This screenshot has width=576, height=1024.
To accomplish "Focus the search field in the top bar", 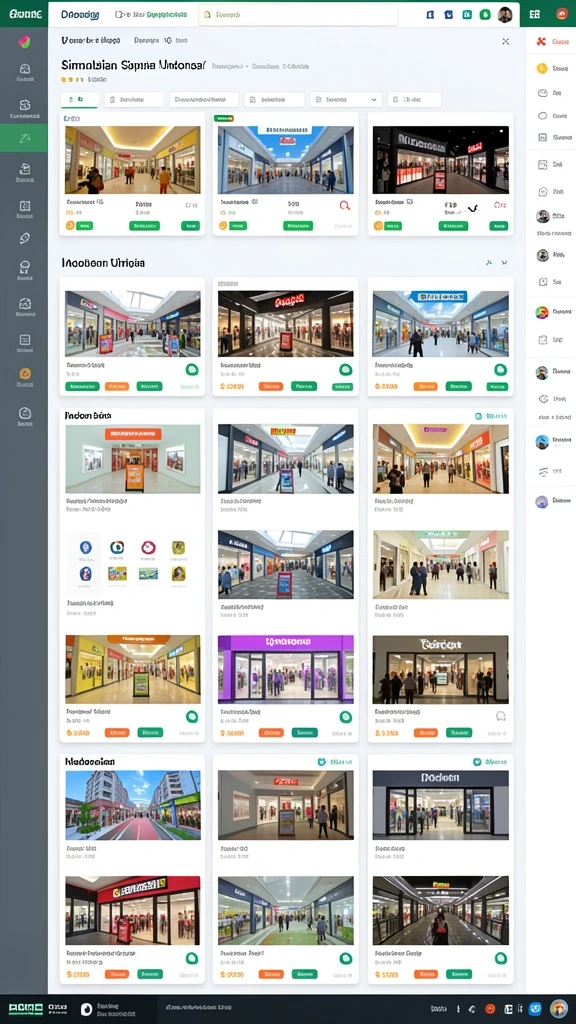I will click(298, 14).
